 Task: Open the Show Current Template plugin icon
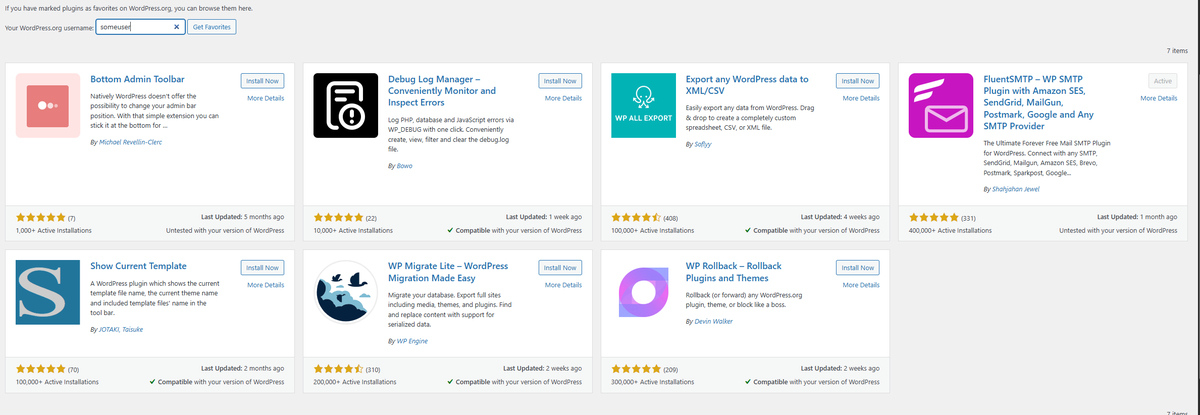[48, 290]
